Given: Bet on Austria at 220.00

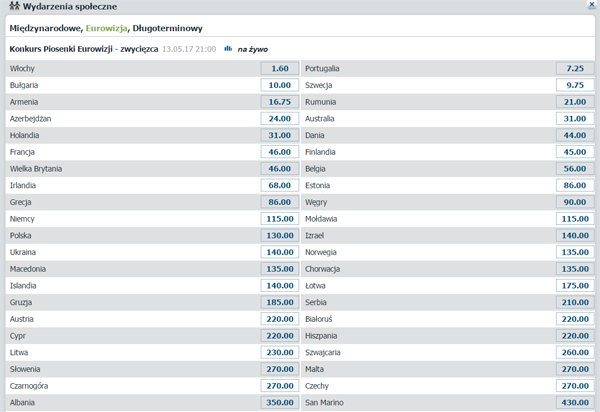Looking at the screenshot, I should (280, 319).
